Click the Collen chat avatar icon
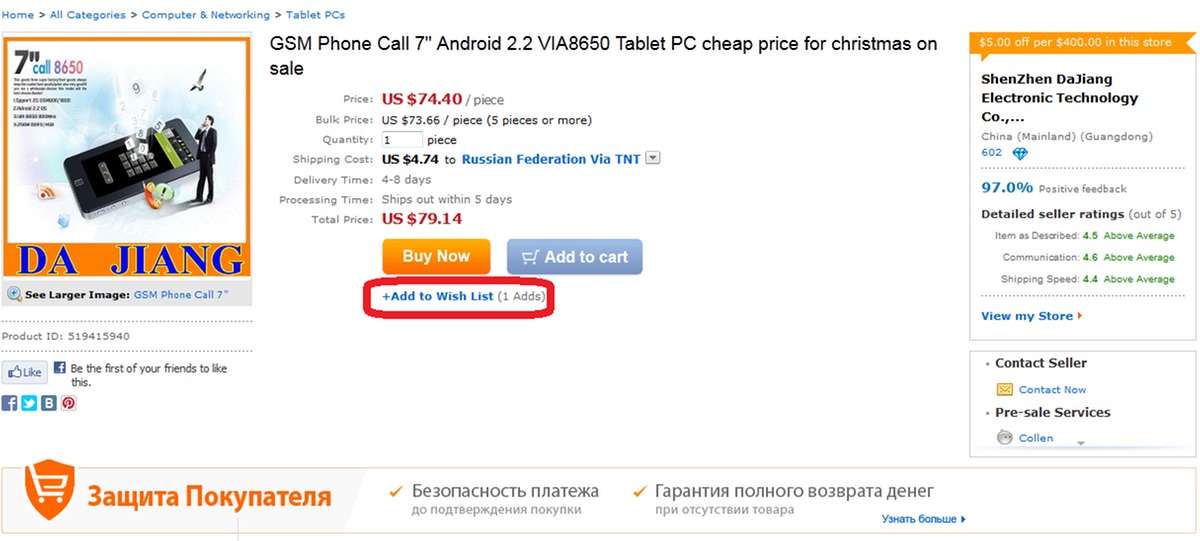Viewport: 1200px width, 541px height. (1005, 438)
